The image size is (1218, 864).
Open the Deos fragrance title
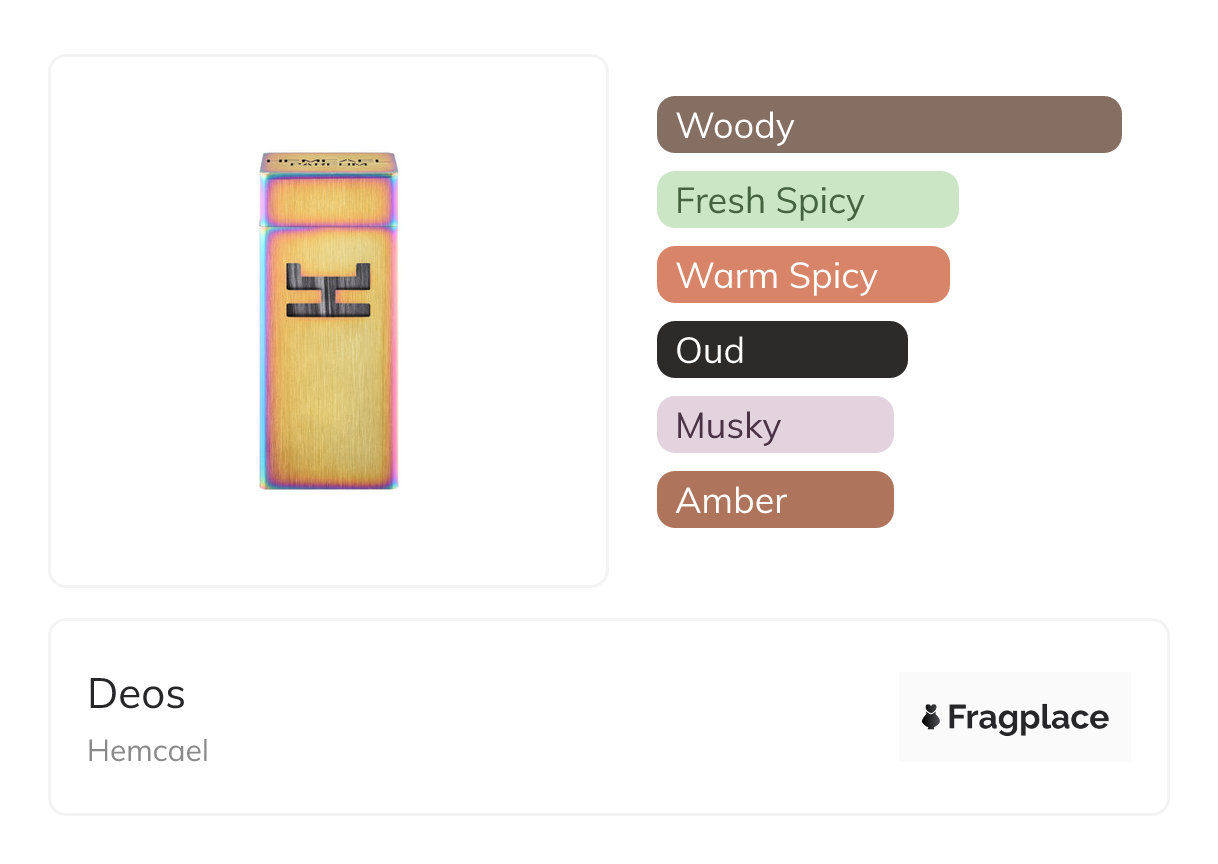137,694
